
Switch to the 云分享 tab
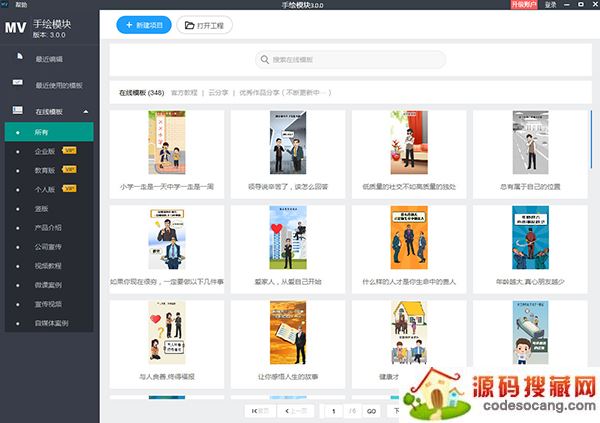219,92
